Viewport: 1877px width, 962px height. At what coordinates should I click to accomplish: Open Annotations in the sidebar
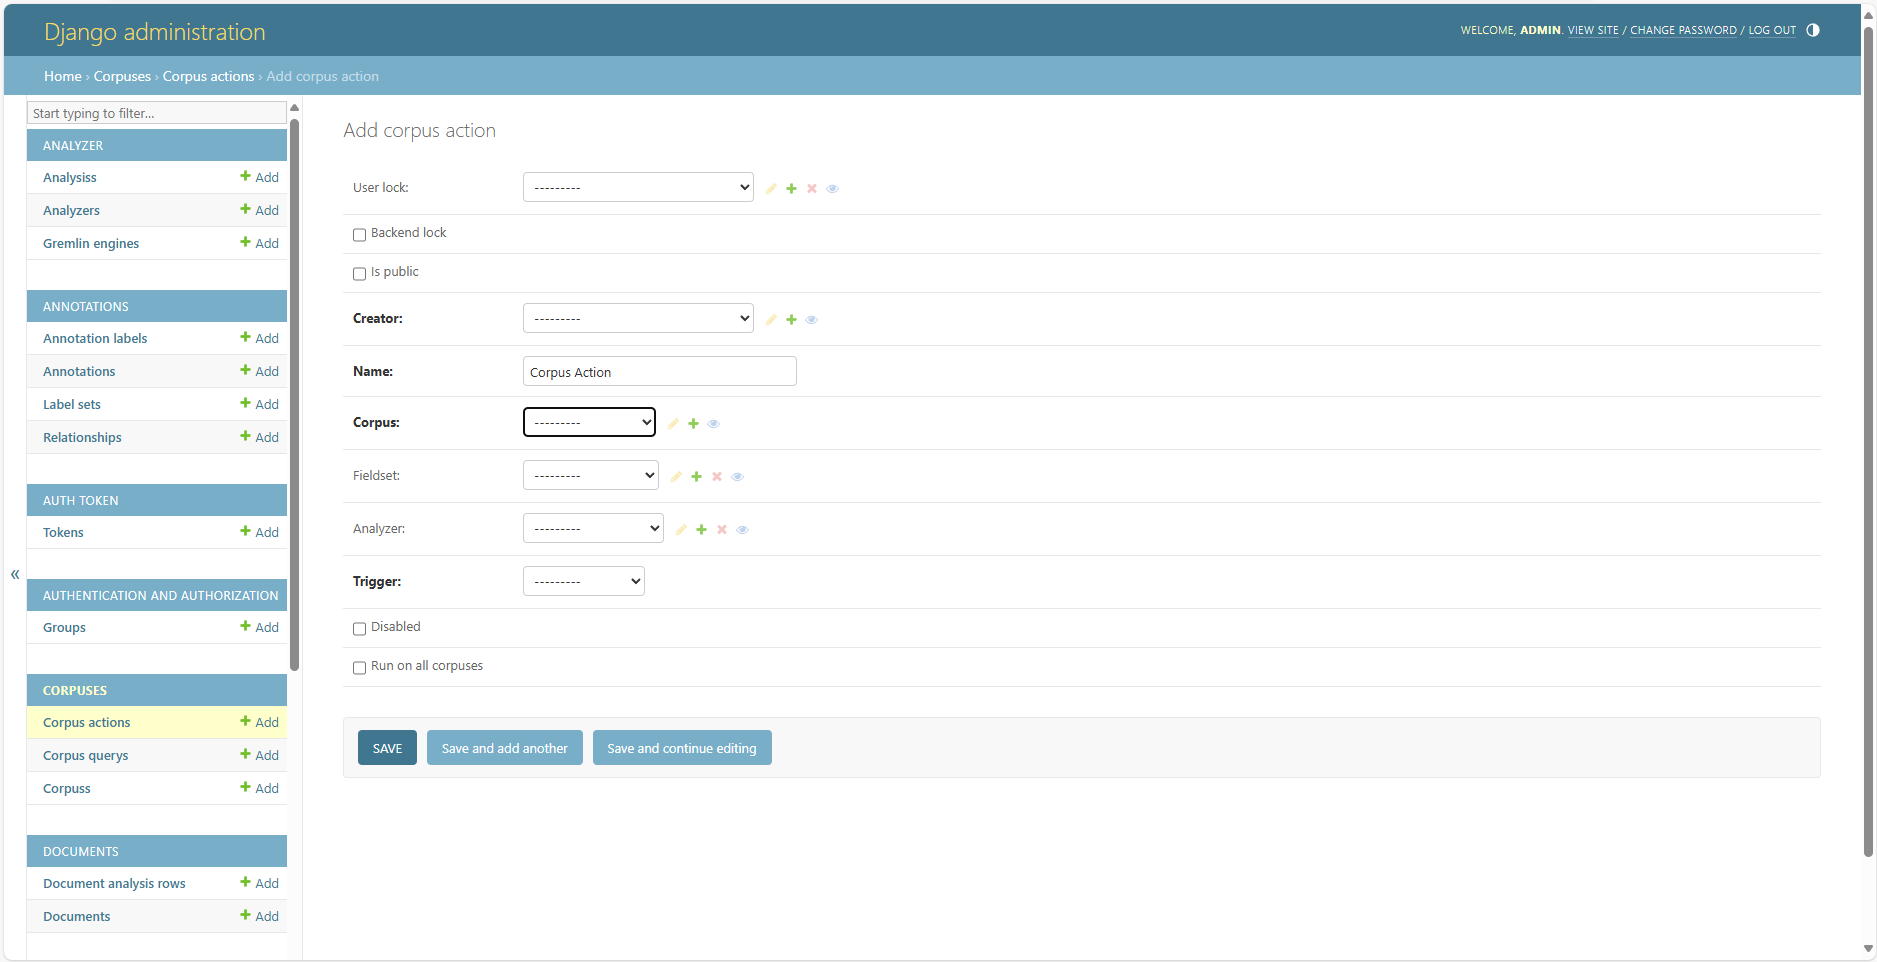(79, 371)
